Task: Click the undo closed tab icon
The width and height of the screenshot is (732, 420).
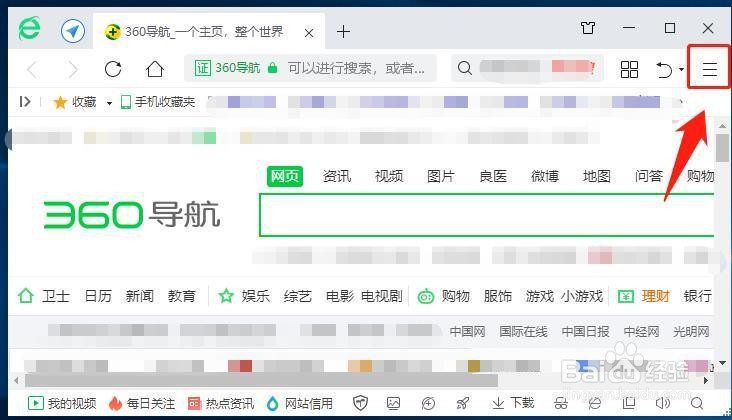Action: [664, 70]
